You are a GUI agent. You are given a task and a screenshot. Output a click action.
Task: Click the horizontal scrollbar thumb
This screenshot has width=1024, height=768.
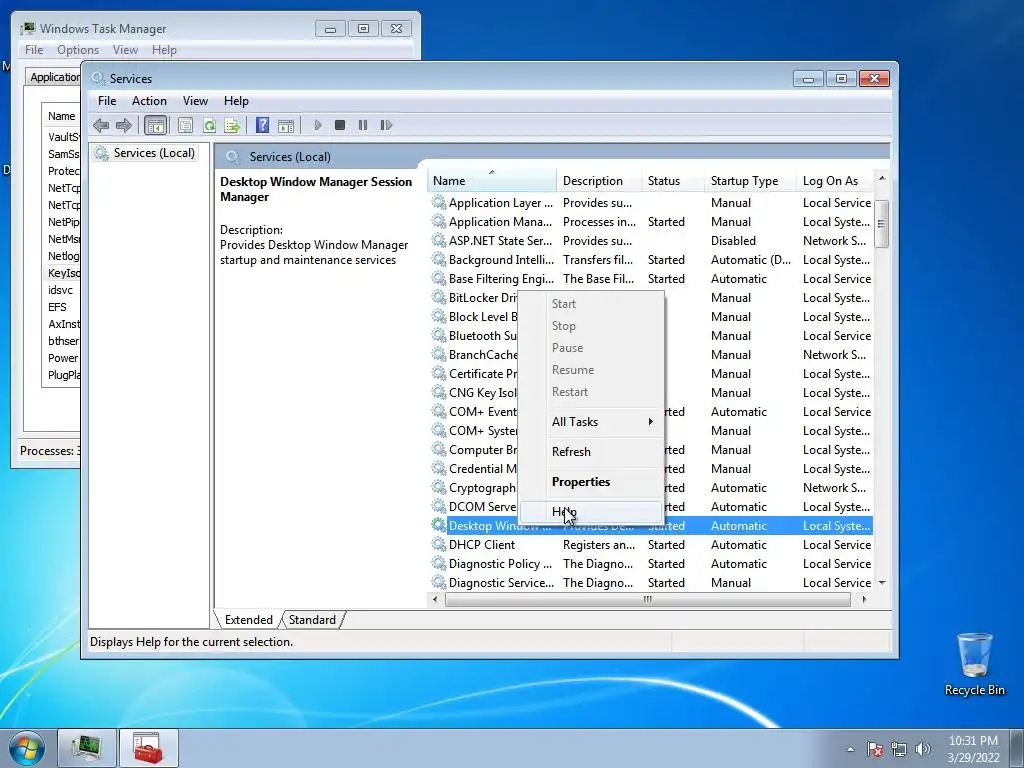647,600
